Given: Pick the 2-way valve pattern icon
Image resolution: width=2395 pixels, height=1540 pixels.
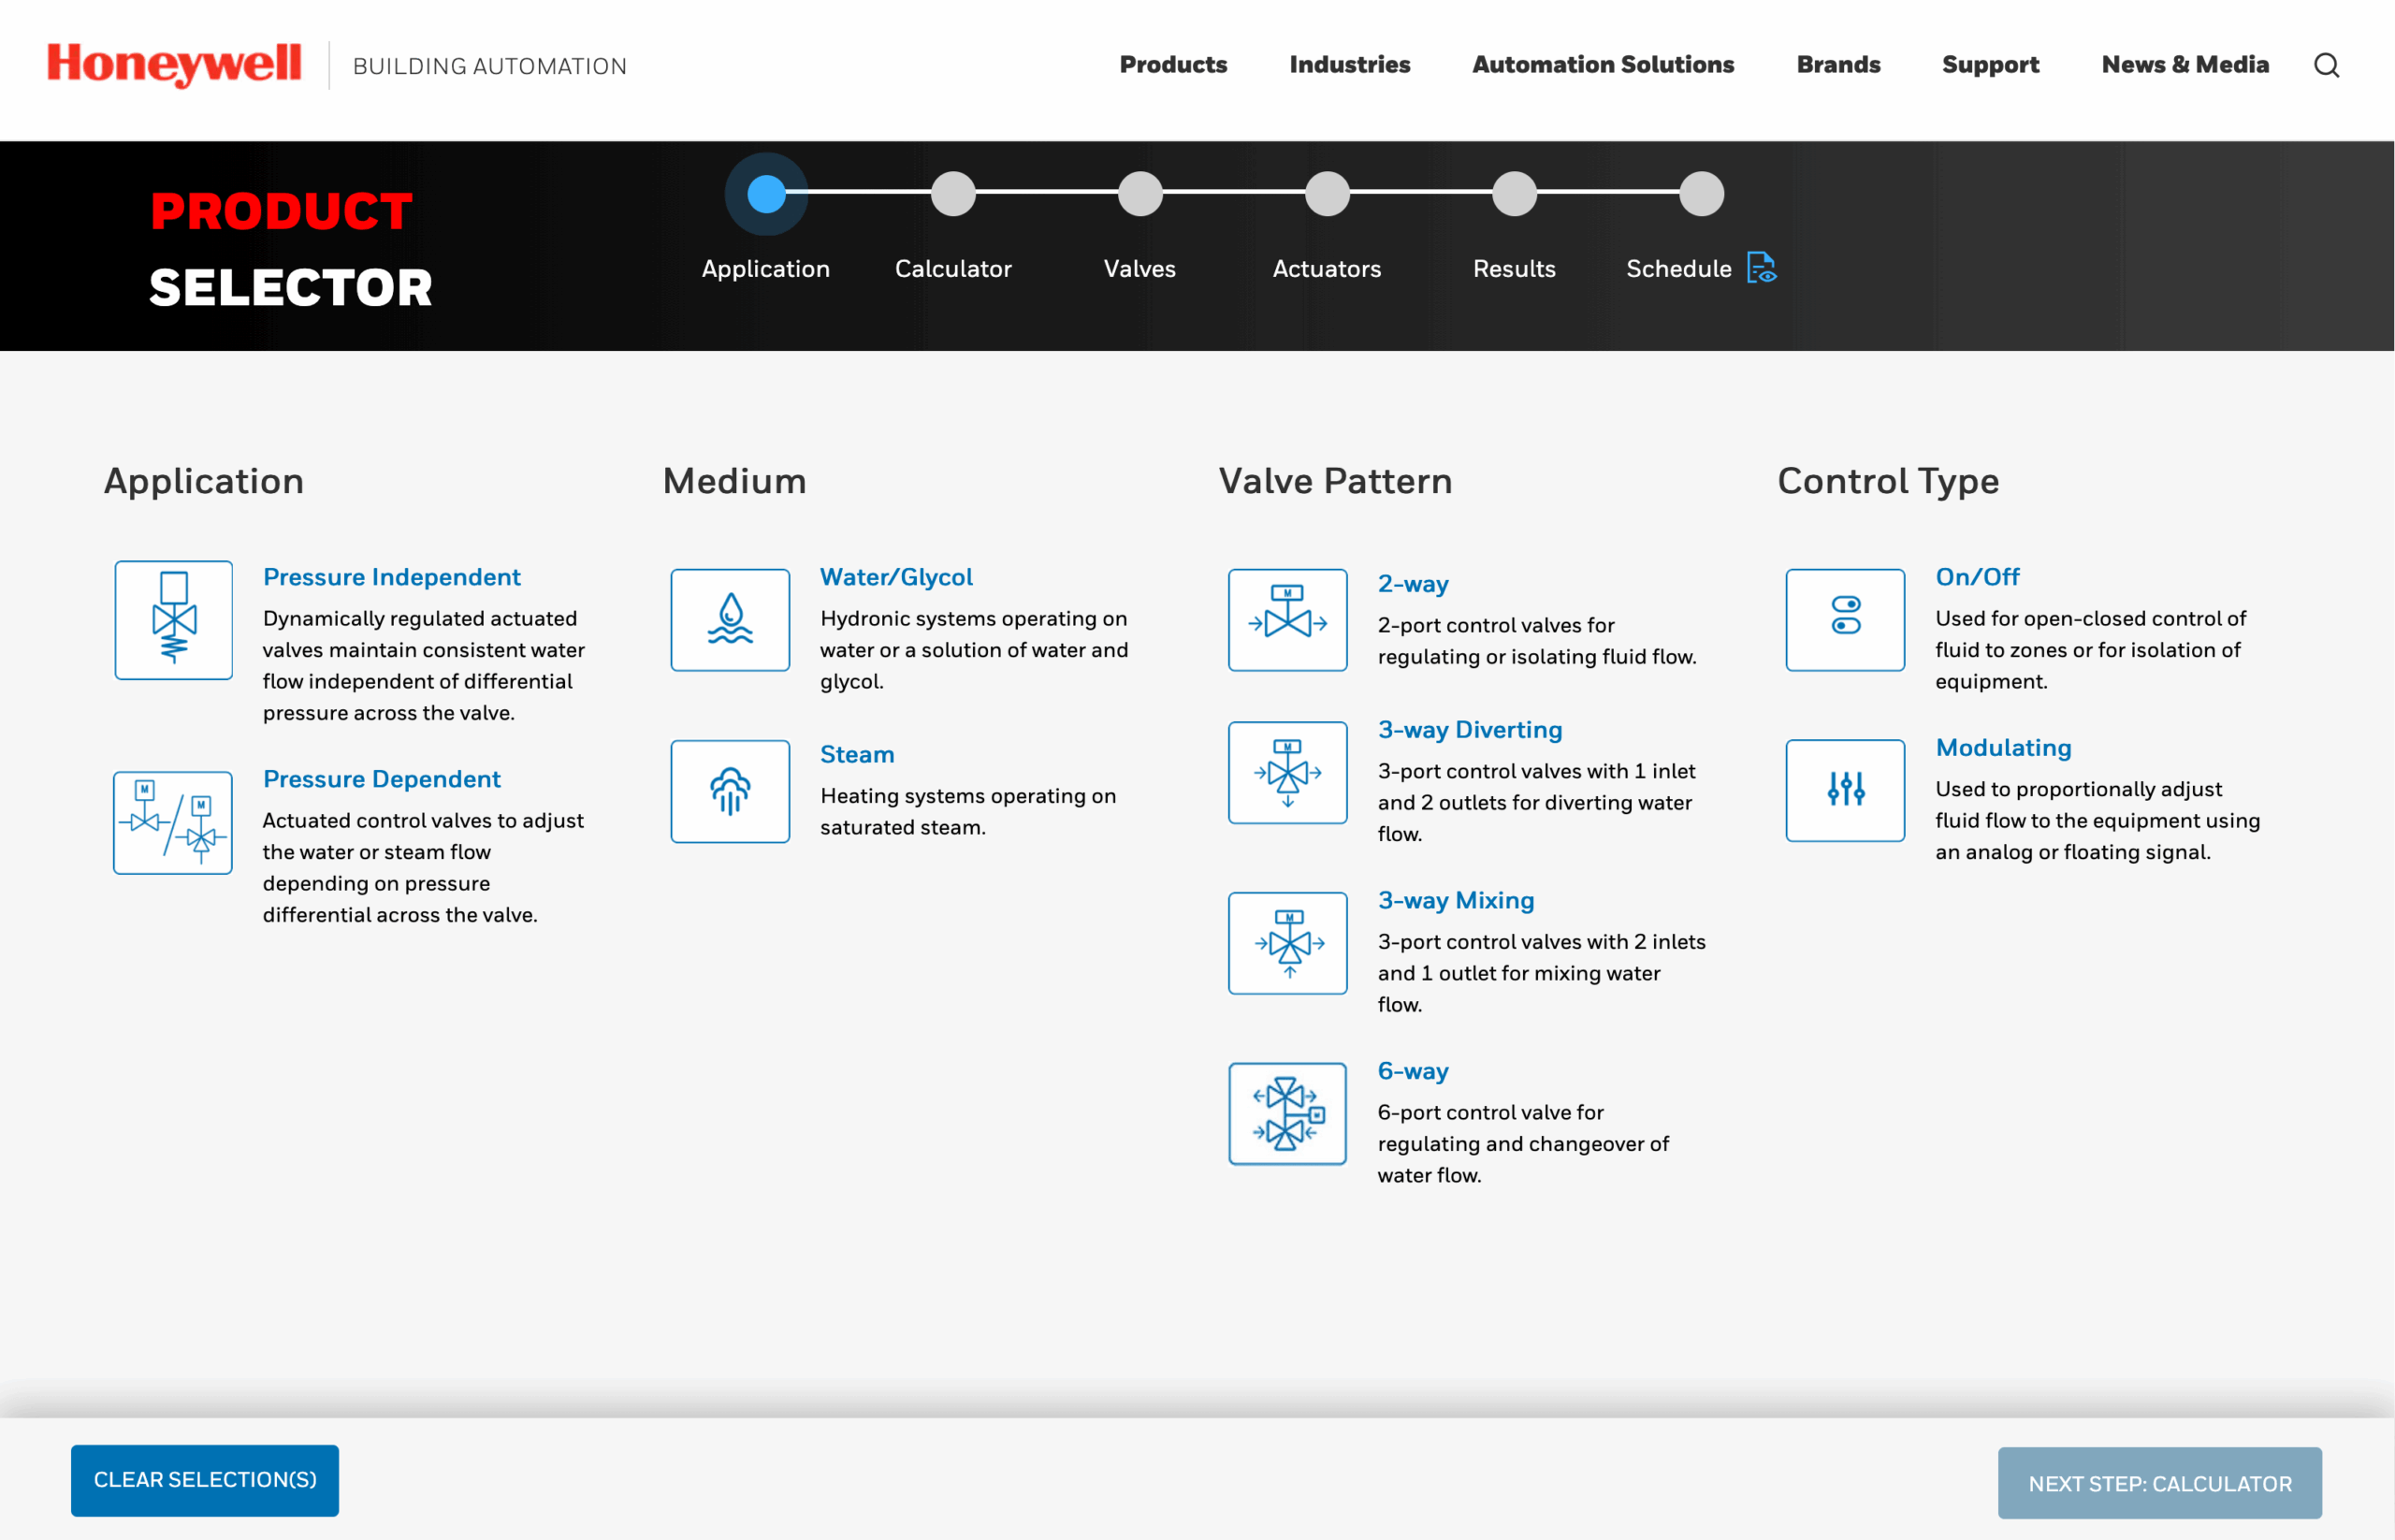Looking at the screenshot, I should click(x=1287, y=620).
